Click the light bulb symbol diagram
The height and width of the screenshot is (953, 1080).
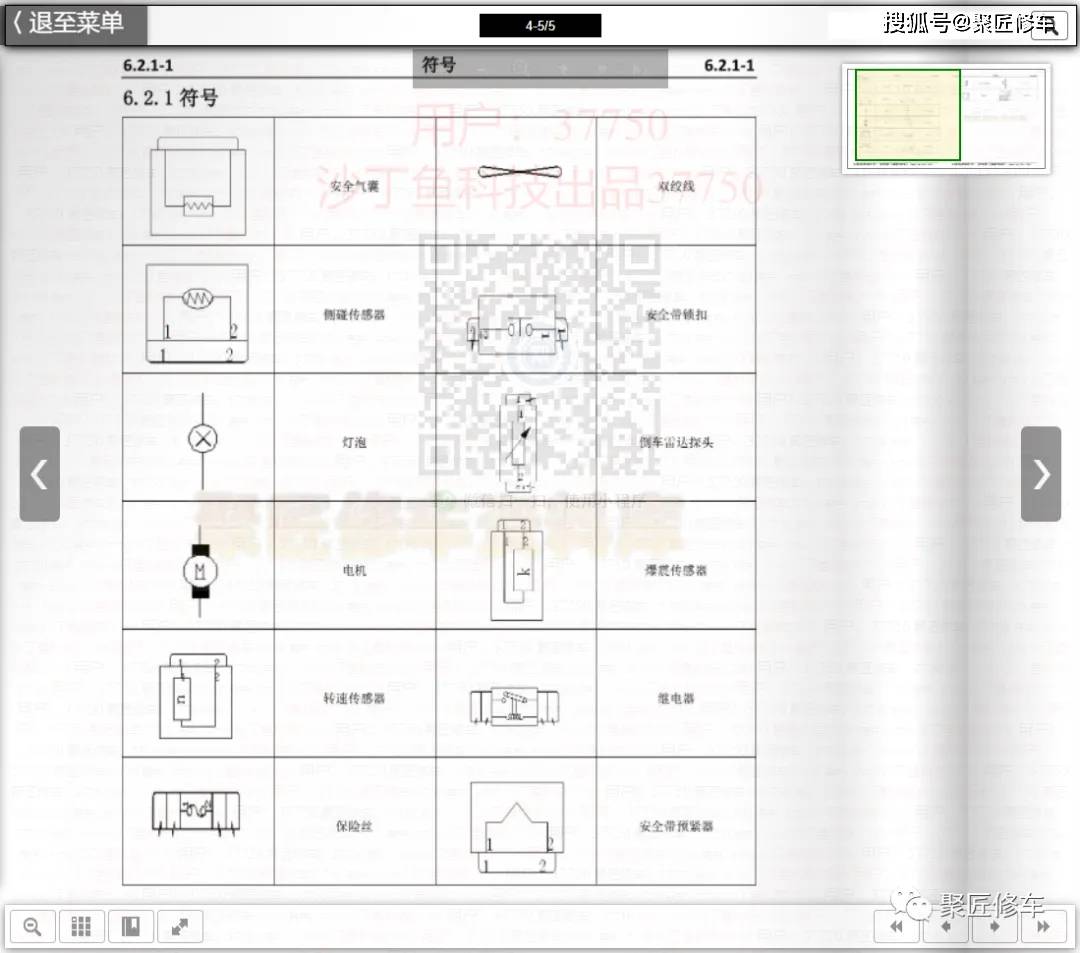[x=202, y=439]
